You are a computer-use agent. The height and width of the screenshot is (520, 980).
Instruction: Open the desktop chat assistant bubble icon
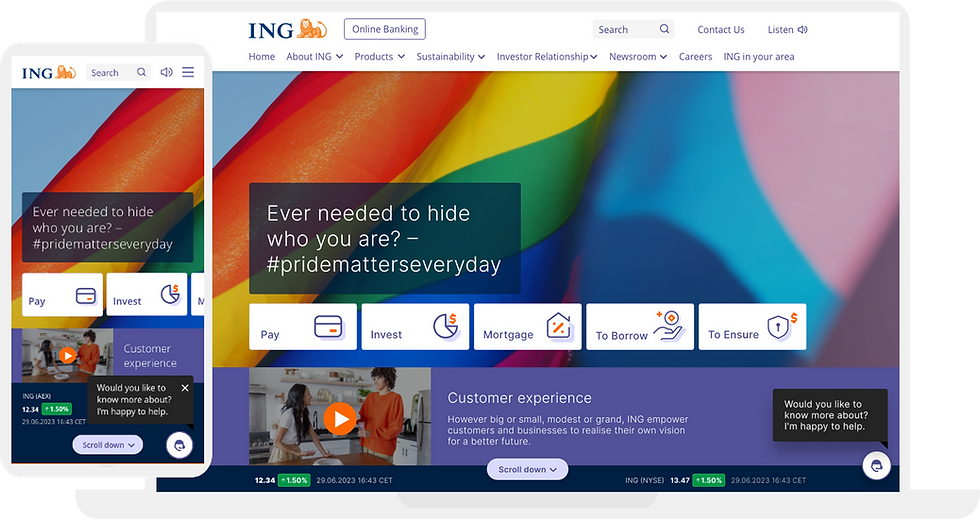pyautogui.click(x=876, y=466)
